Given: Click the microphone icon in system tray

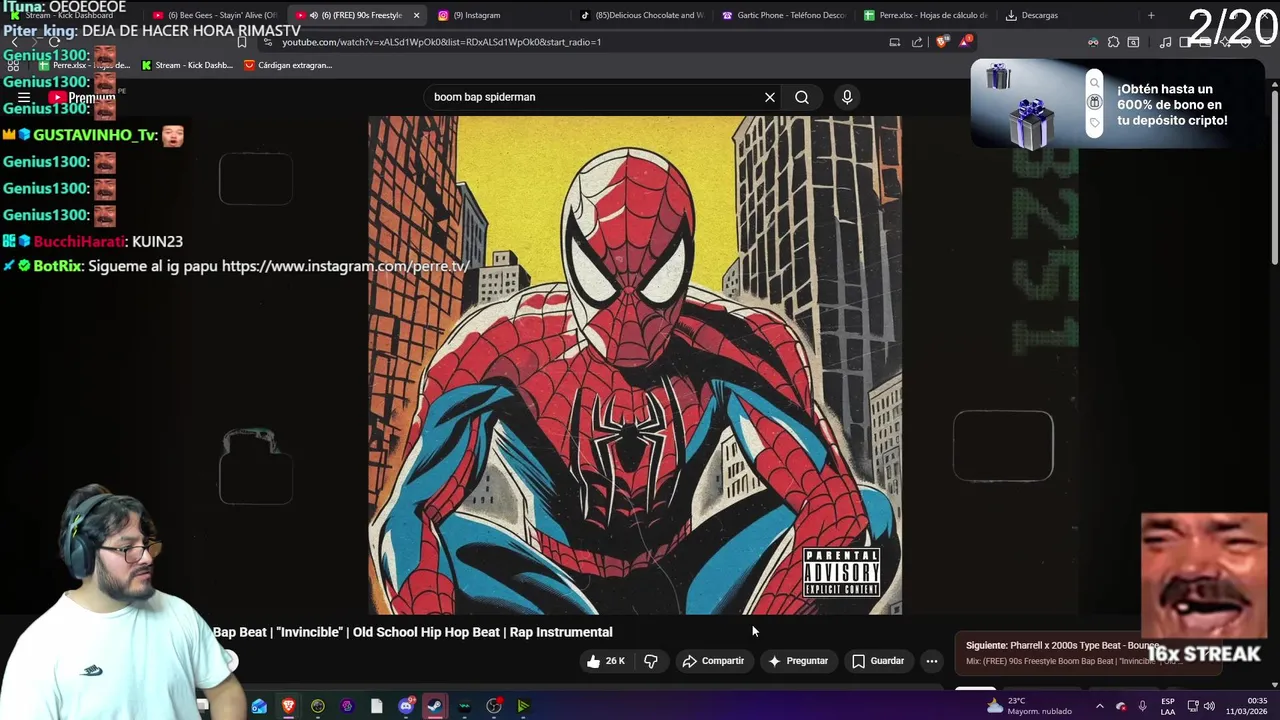Looking at the screenshot, I should click(x=1143, y=706).
